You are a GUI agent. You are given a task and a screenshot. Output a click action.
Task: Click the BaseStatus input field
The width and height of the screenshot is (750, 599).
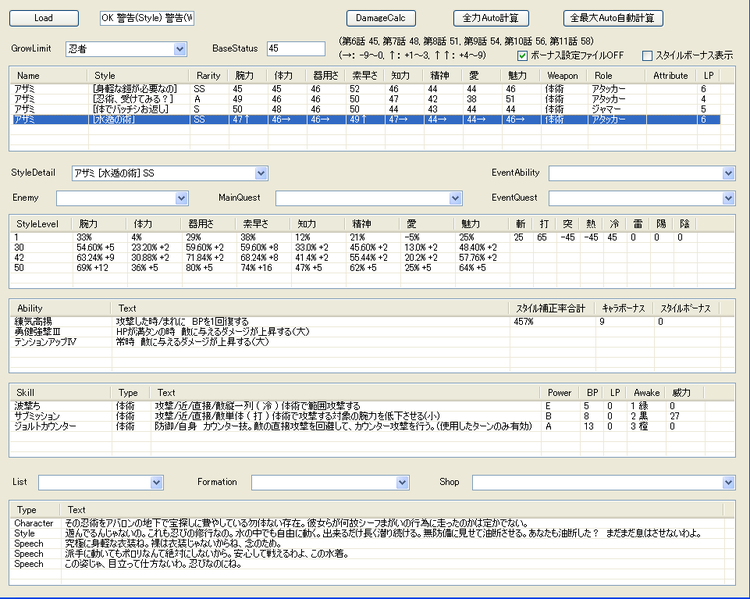point(296,48)
